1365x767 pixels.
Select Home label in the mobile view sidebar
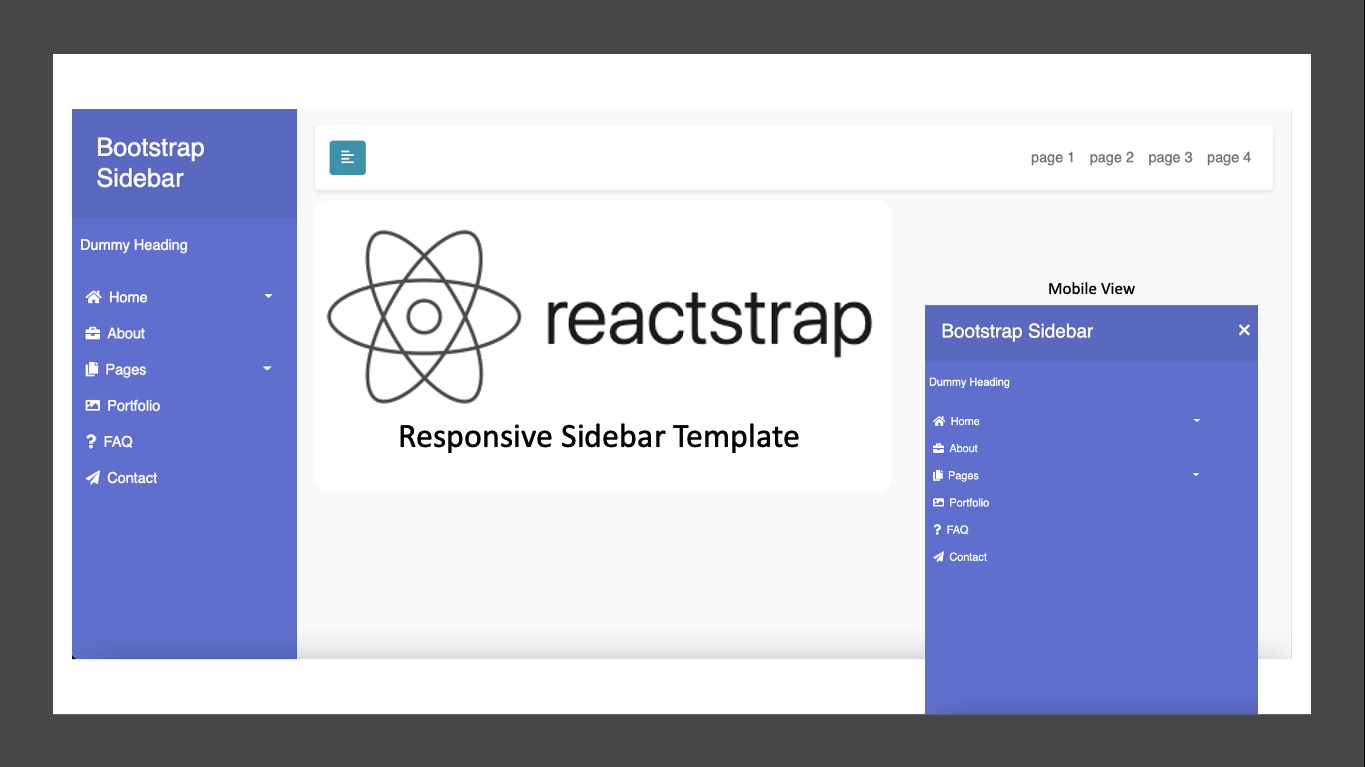click(965, 421)
